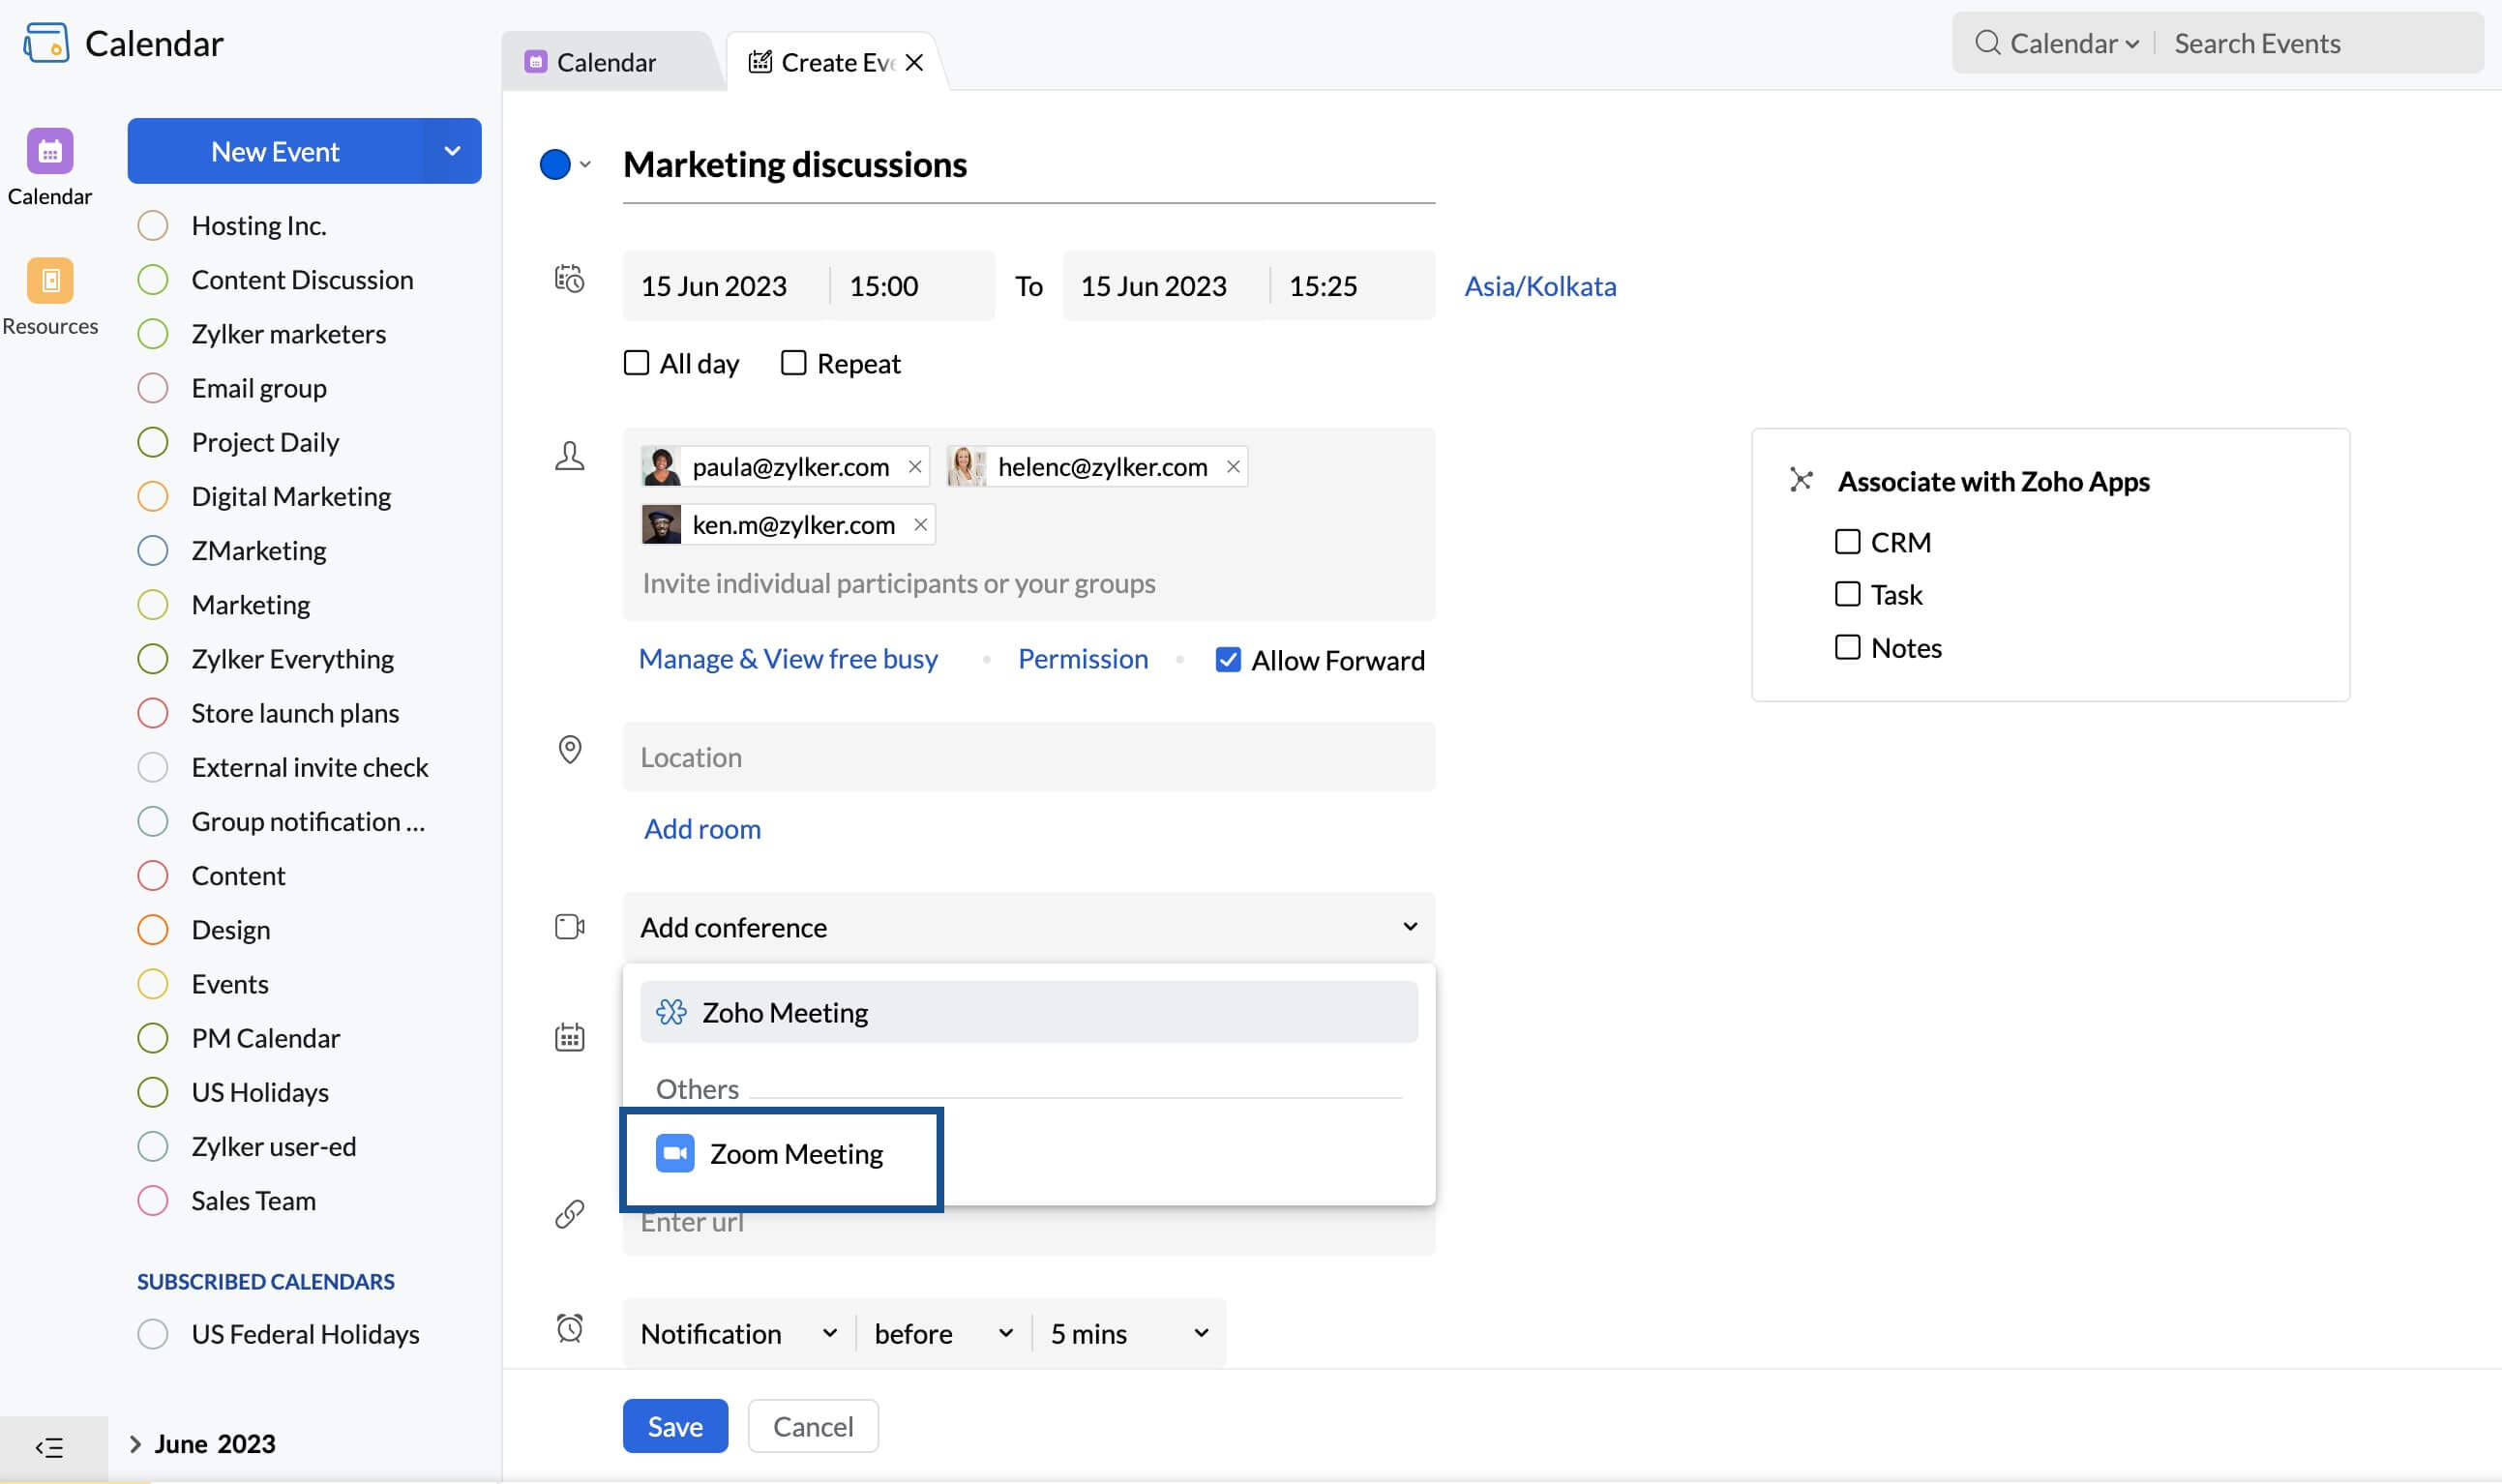2502x1484 pixels.
Task: Collapse the sidebar with bottom-left icon
Action: [x=49, y=1447]
